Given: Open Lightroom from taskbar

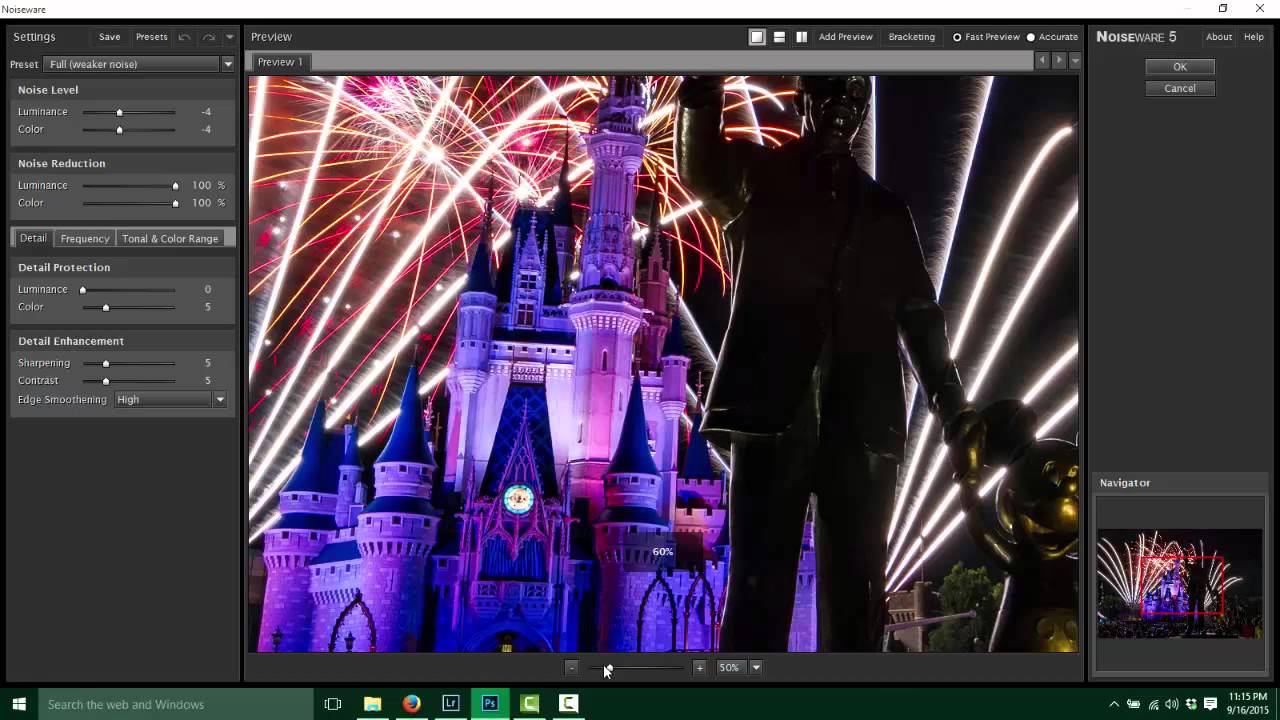Looking at the screenshot, I should pos(451,704).
